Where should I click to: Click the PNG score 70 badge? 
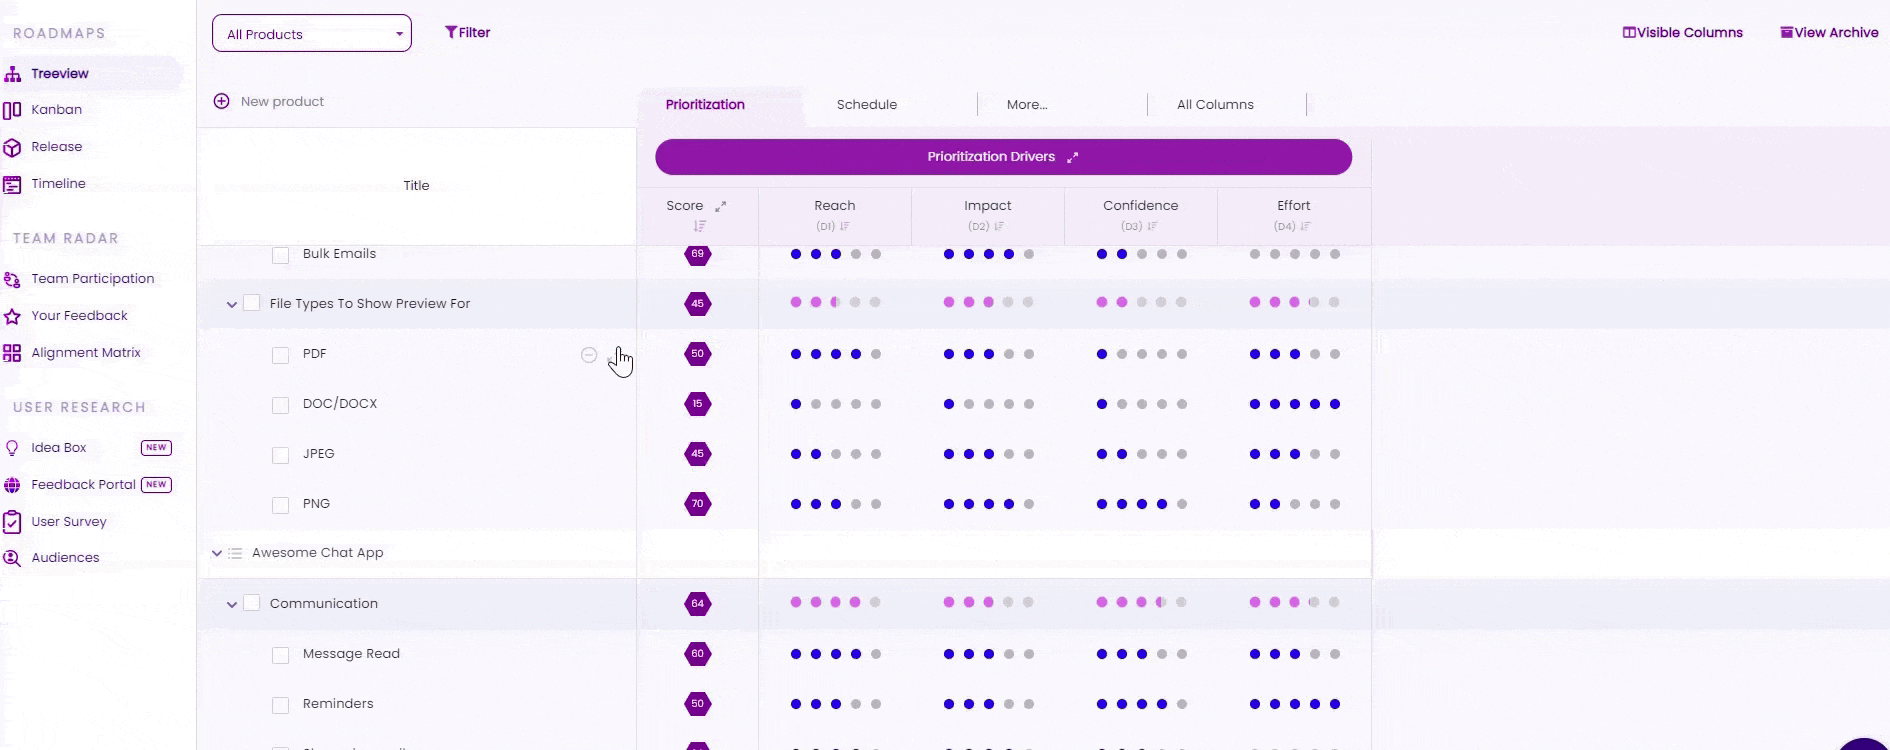[698, 504]
